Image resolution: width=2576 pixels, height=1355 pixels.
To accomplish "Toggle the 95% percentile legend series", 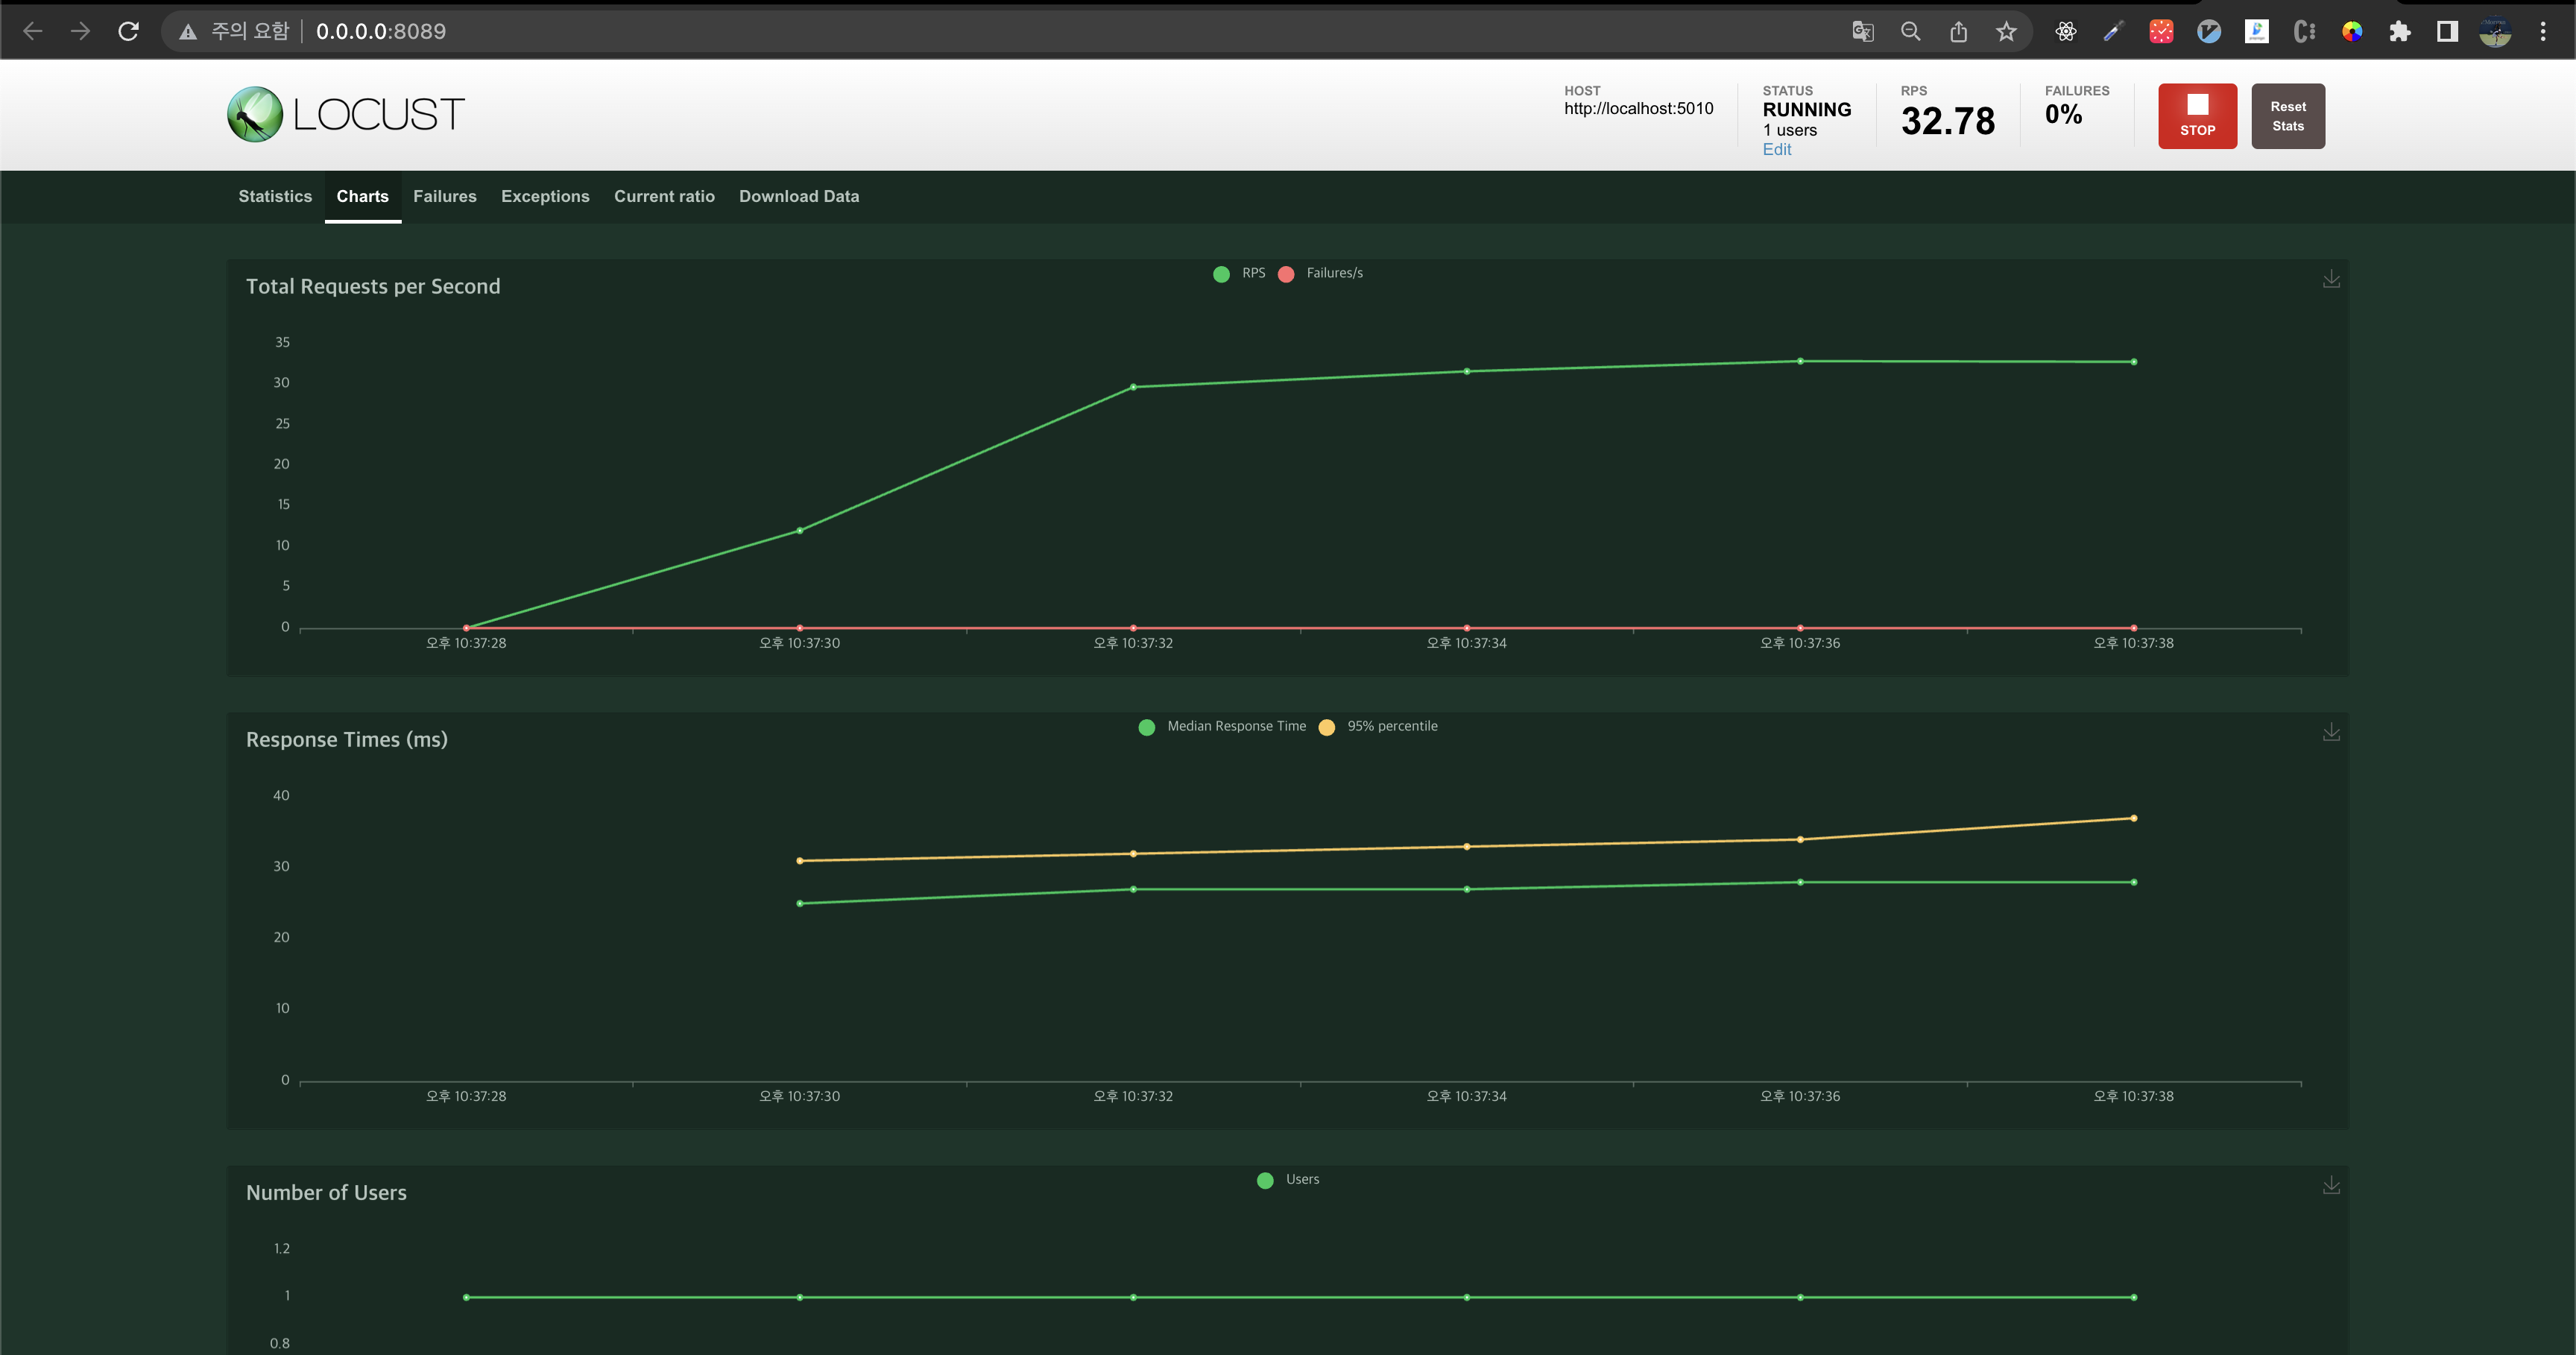I will click(1378, 726).
